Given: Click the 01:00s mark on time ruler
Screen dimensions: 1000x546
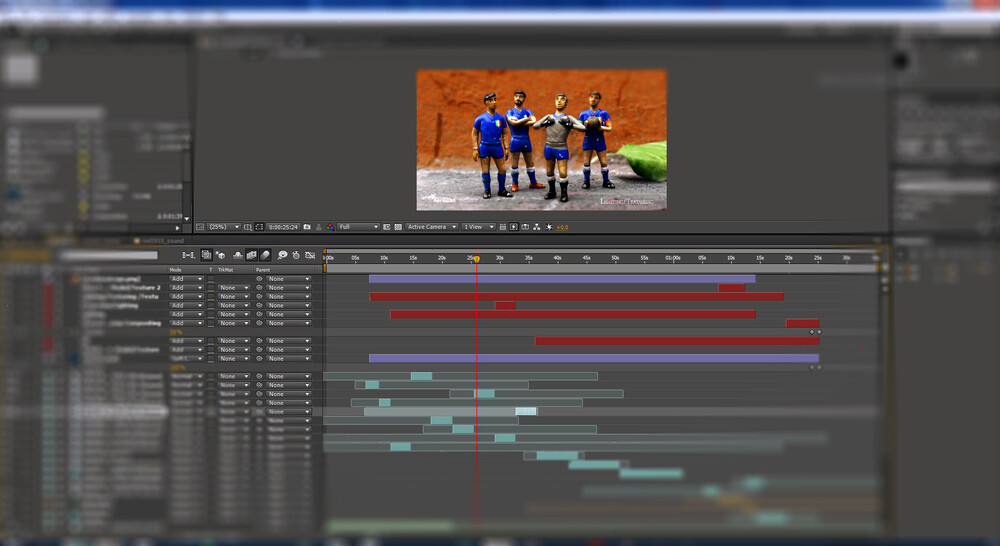Looking at the screenshot, I should click(x=673, y=258).
